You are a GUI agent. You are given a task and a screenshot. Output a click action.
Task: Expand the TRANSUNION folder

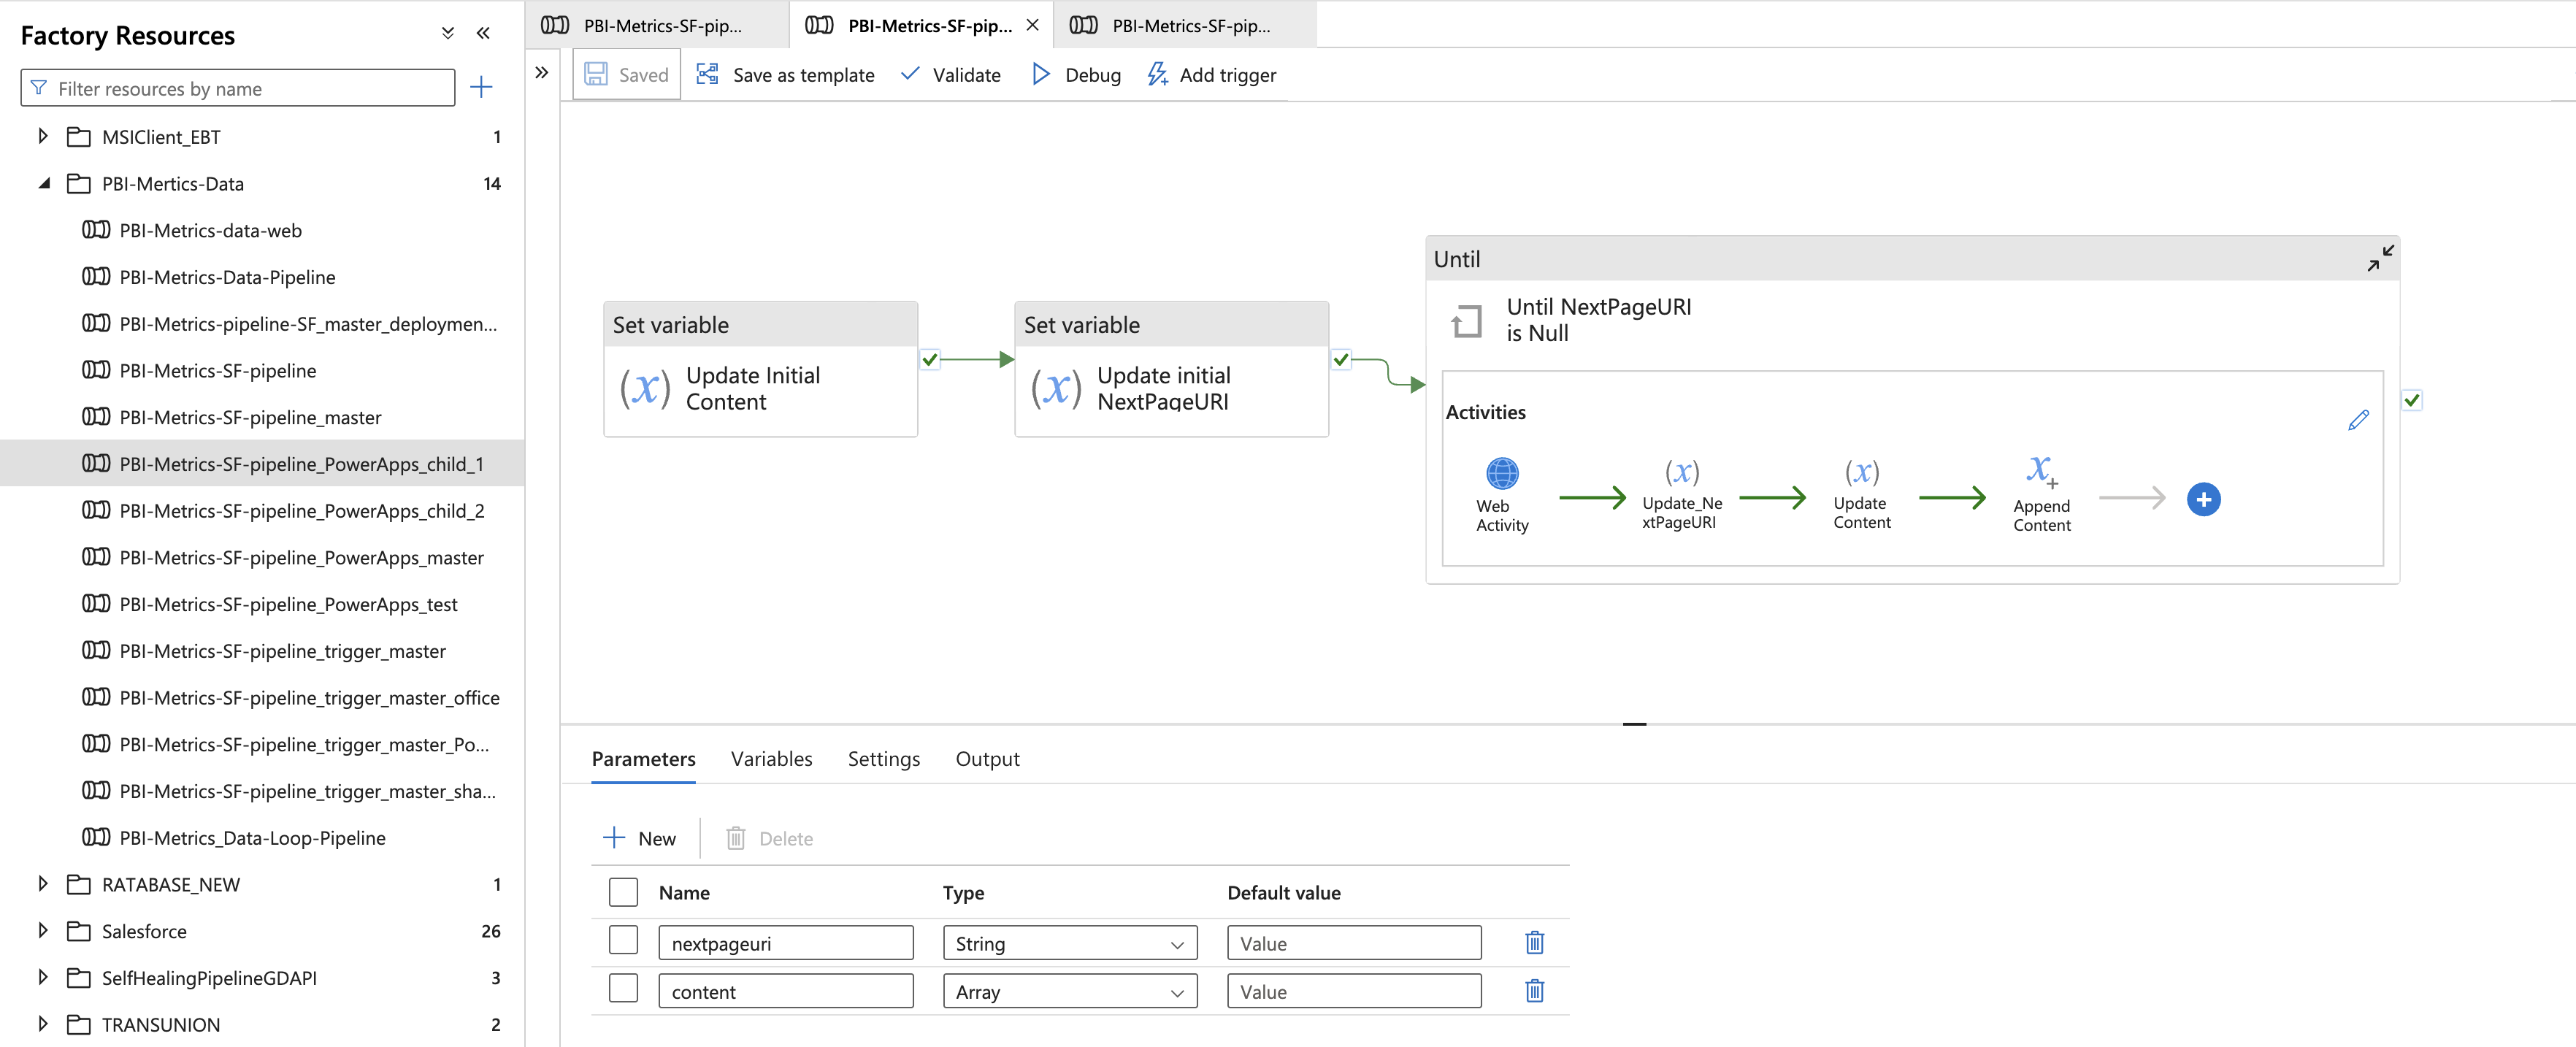(42, 1024)
